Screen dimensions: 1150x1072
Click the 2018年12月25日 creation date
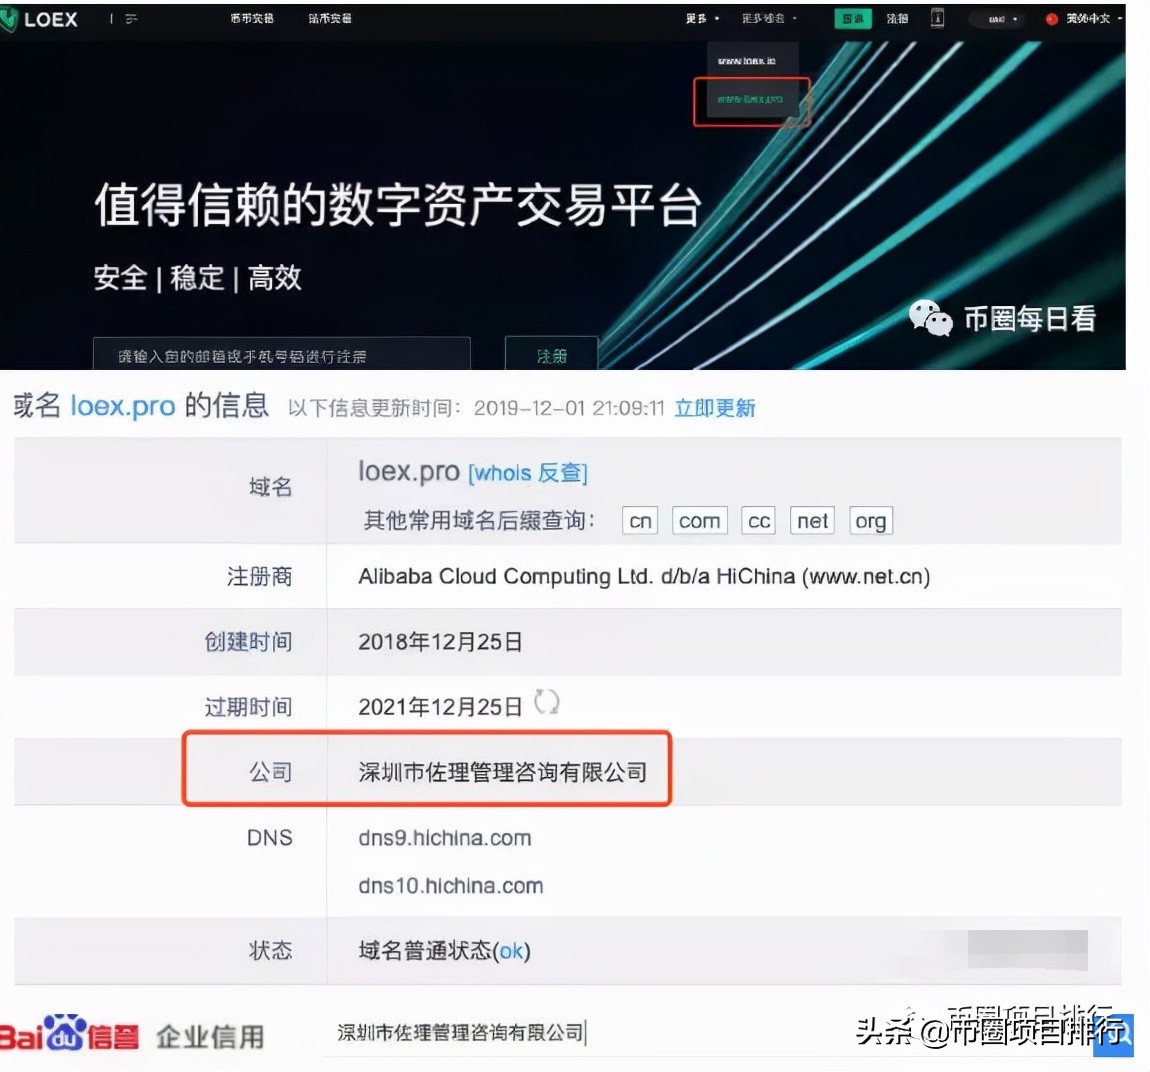pyautogui.click(x=440, y=642)
